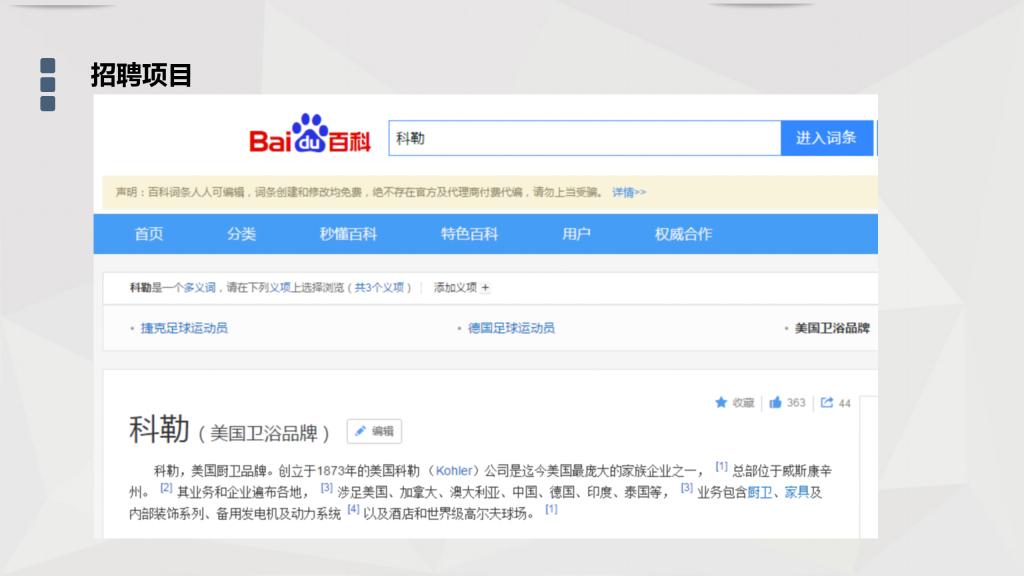Click the plus icon beside 添加义项
This screenshot has height=576, width=1024.
(486, 288)
